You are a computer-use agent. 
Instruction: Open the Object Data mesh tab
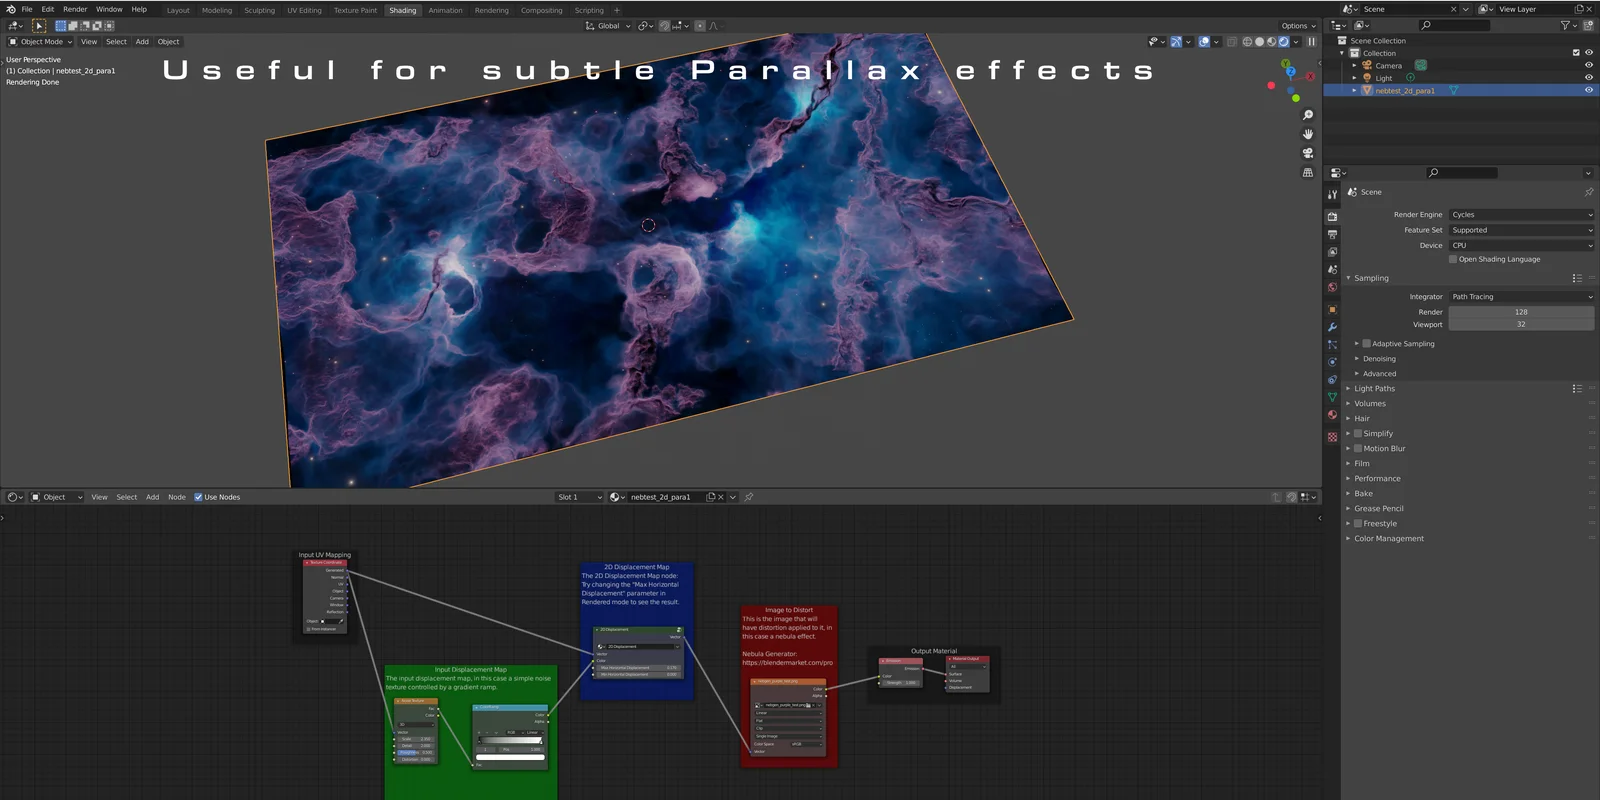point(1332,397)
